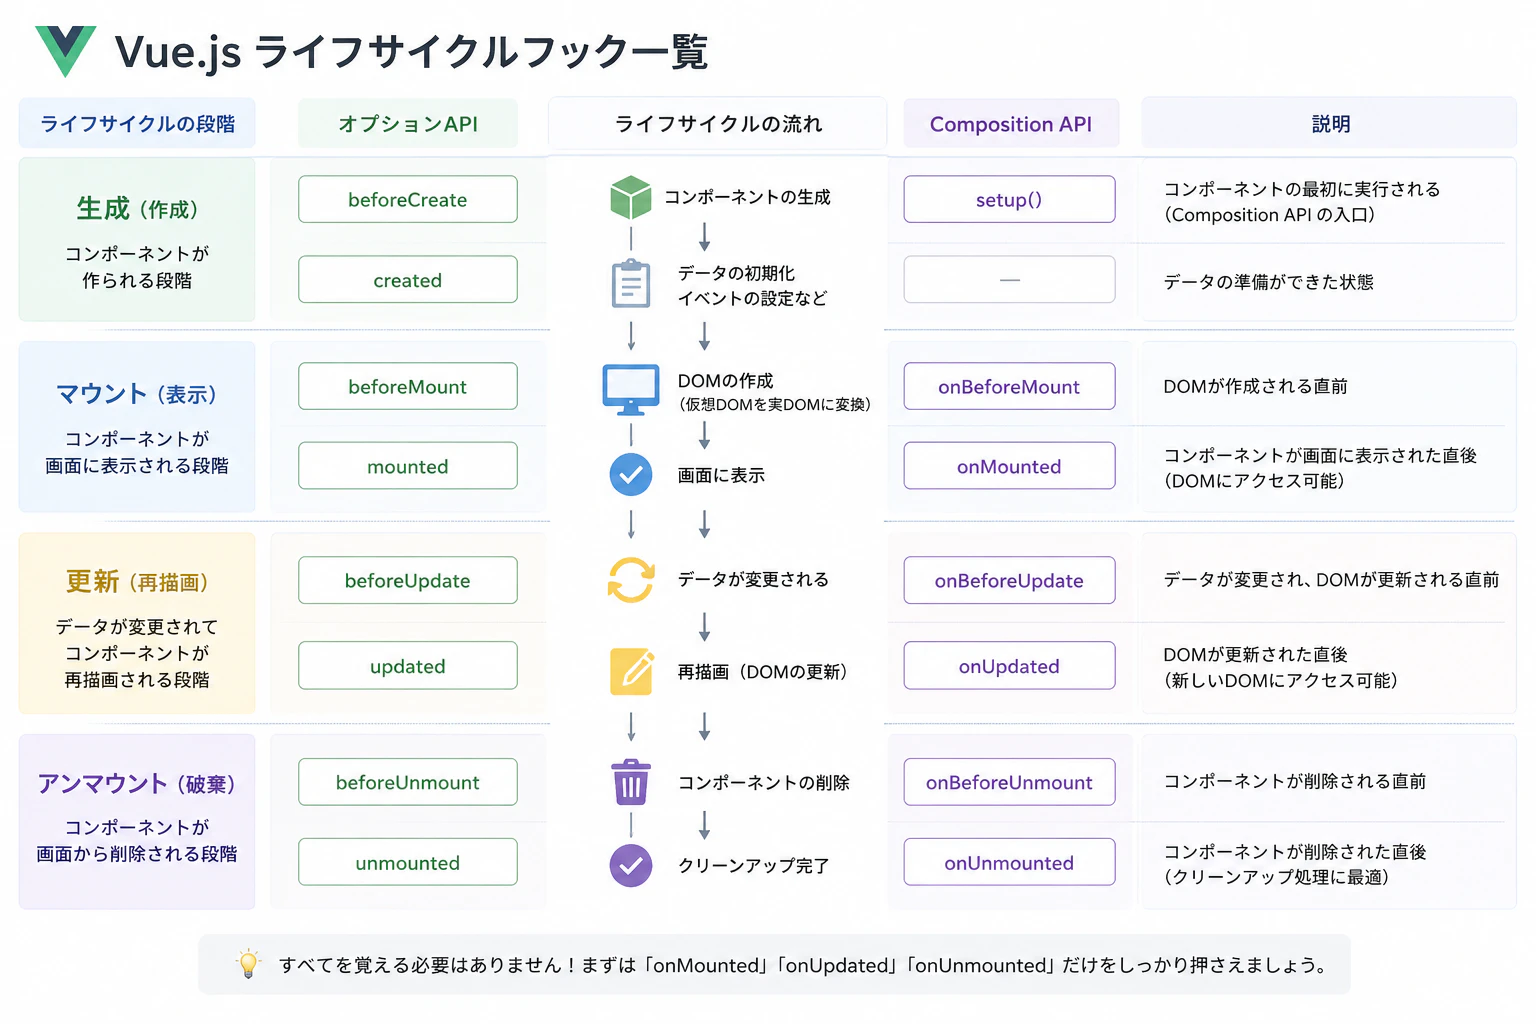Select the description データの準備ができた状態
Image resolution: width=1536 pixels, height=1024 pixels.
coord(1268,282)
